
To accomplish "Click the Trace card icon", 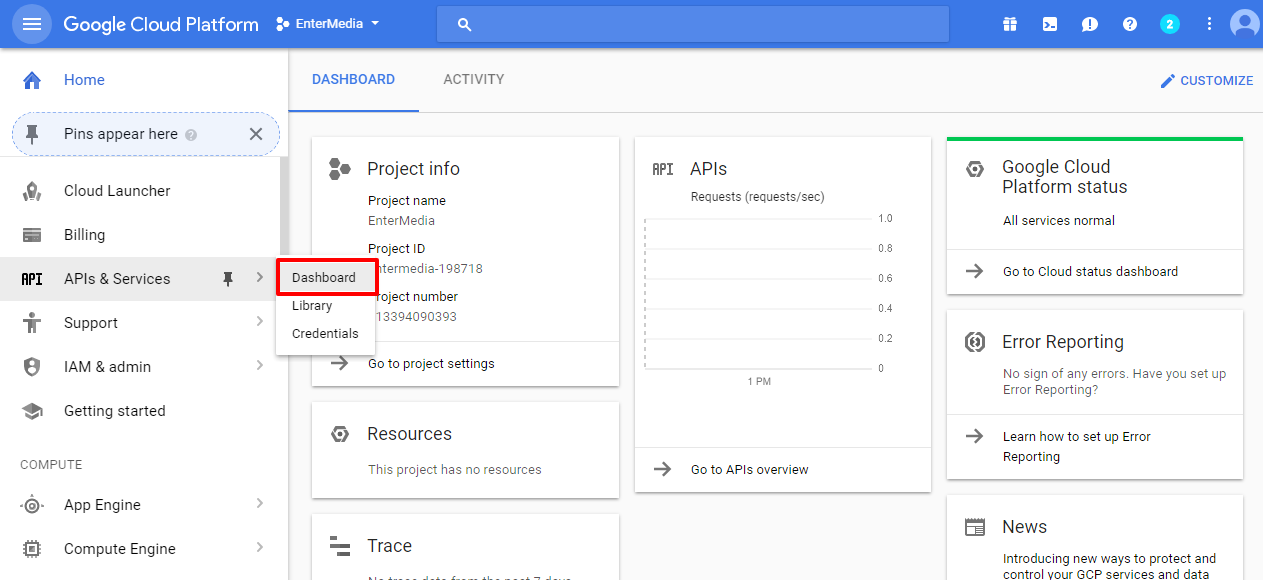I will coord(340,546).
